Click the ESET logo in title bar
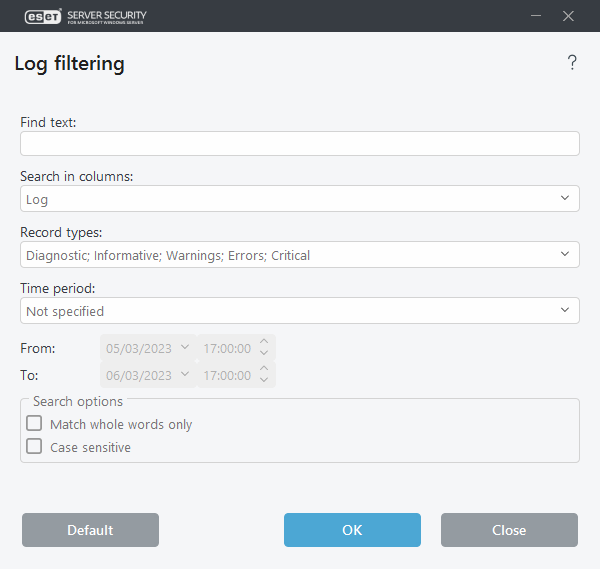The width and height of the screenshot is (600, 569). click(x=36, y=16)
